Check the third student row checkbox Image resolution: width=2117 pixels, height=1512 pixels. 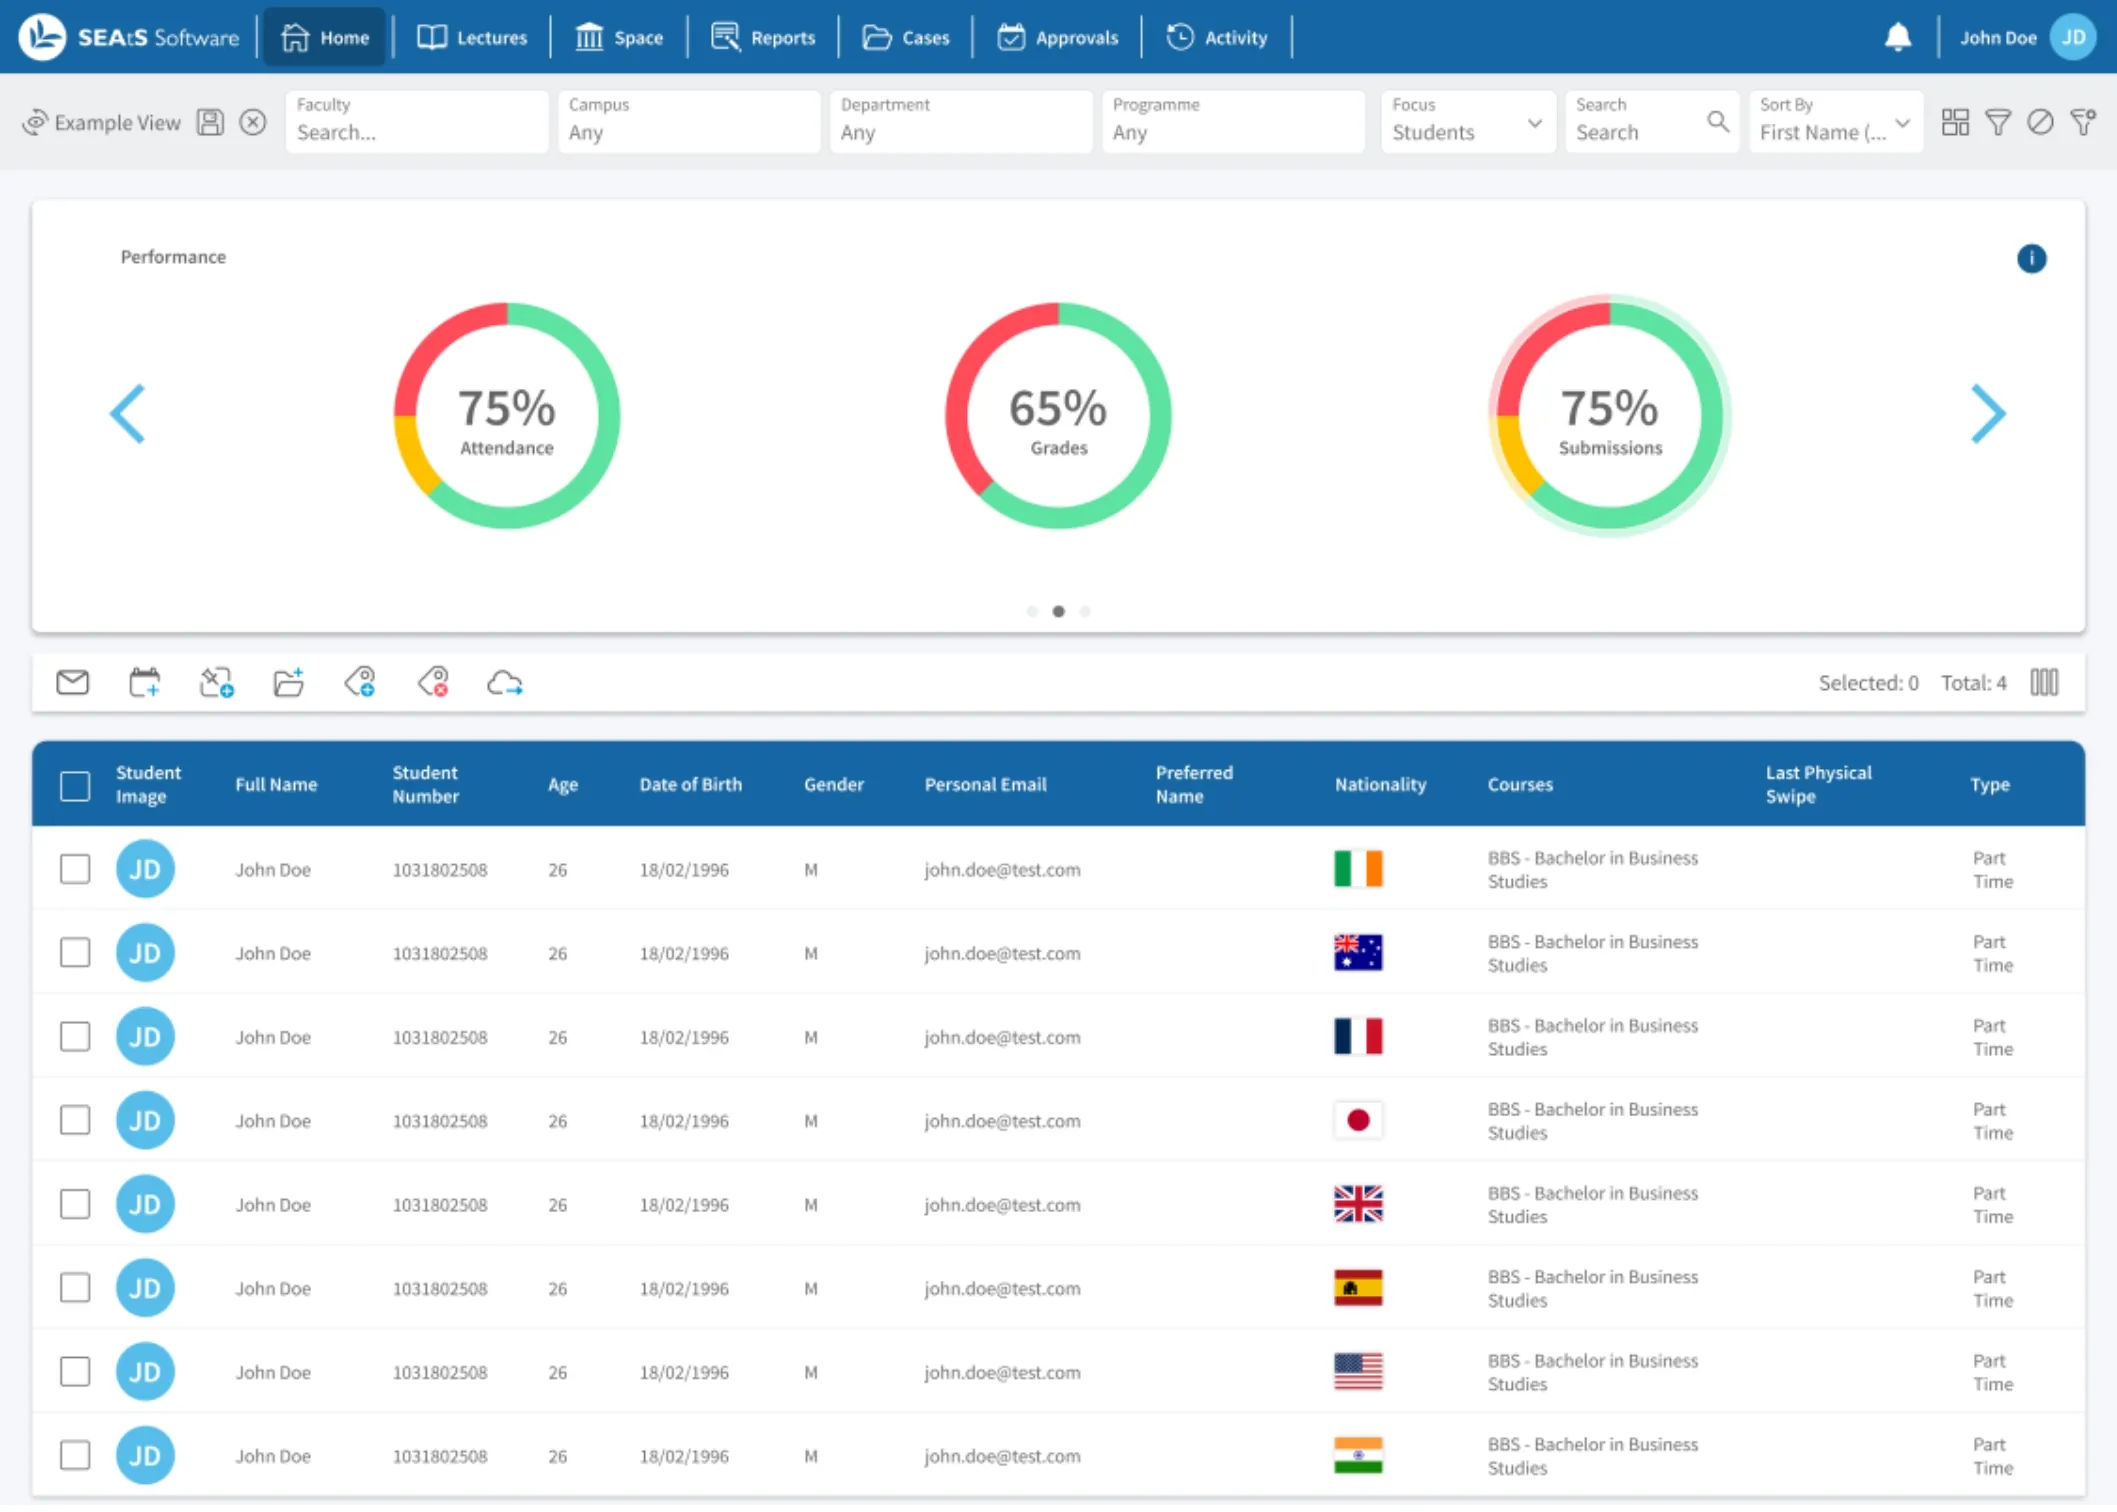pyautogui.click(x=75, y=1036)
